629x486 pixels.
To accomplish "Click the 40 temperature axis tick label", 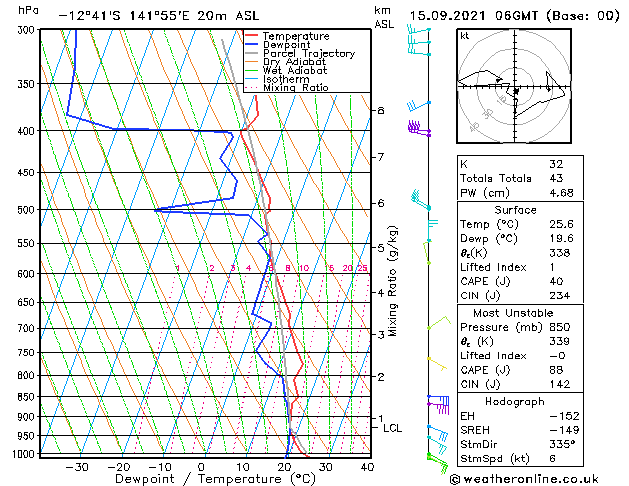I will tap(367, 467).
